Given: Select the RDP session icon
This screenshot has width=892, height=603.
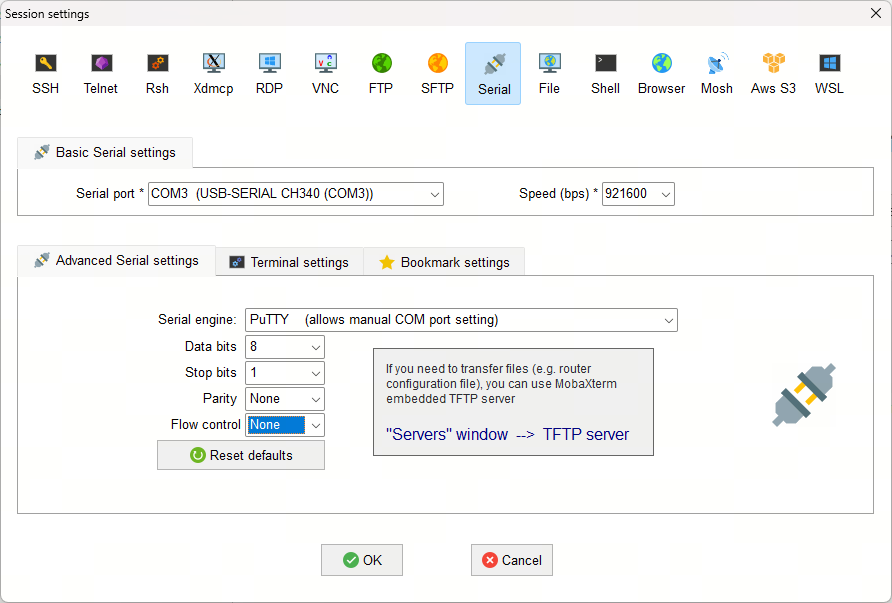Looking at the screenshot, I should [269, 73].
